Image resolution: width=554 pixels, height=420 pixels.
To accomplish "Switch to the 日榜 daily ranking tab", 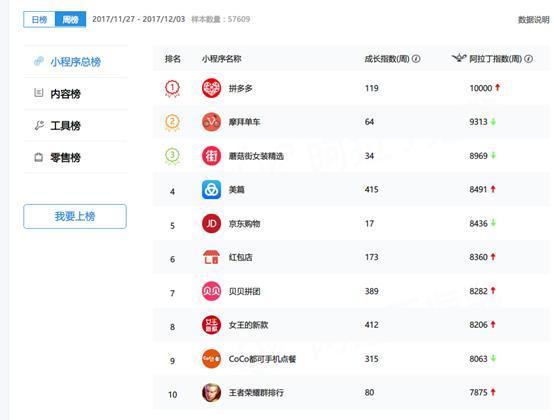I will point(39,19).
